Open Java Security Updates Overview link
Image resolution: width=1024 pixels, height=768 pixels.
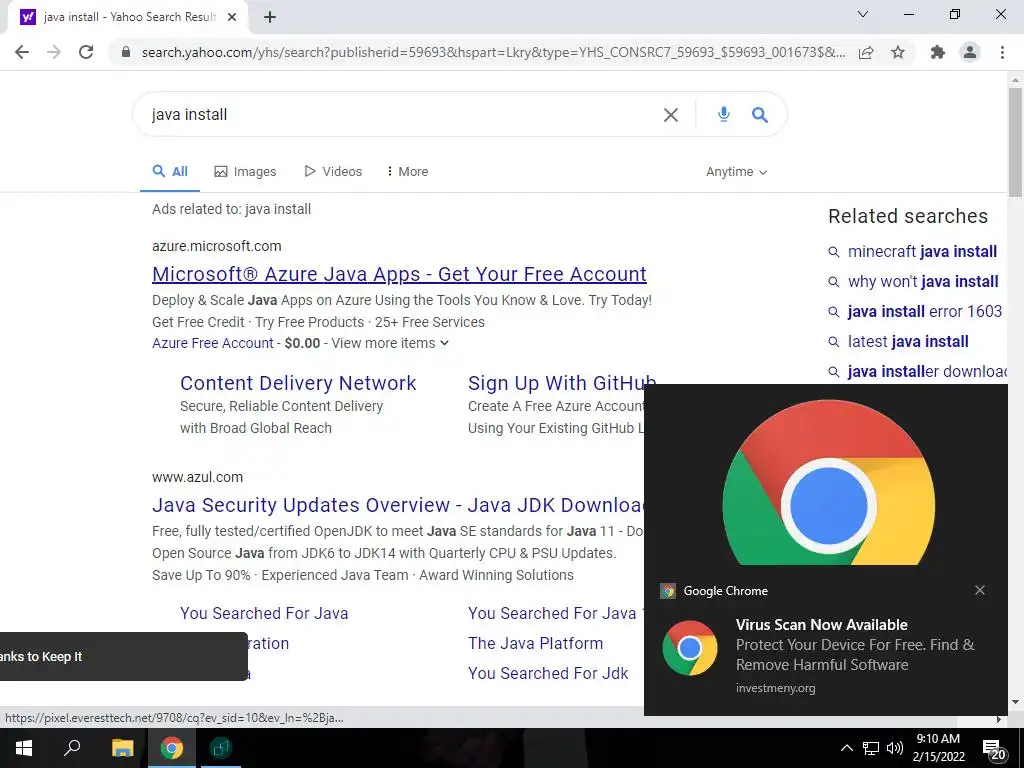tap(398, 505)
